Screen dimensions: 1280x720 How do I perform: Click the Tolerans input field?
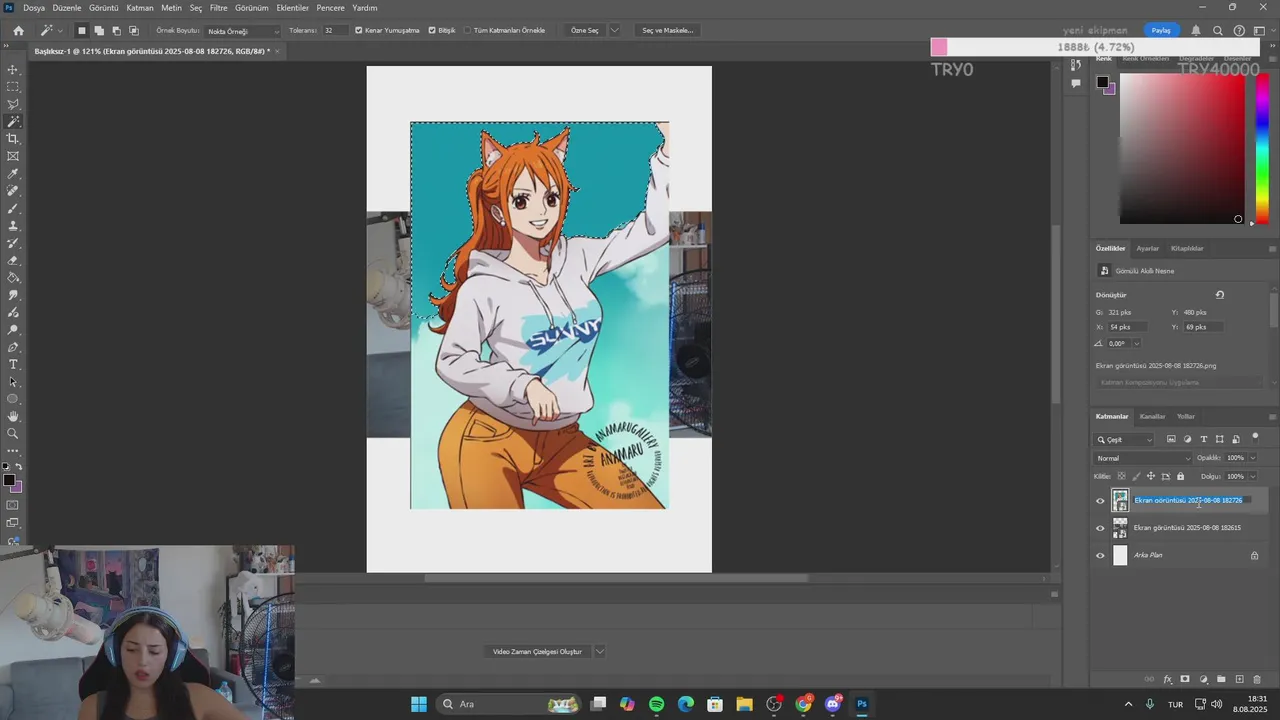tap(334, 30)
